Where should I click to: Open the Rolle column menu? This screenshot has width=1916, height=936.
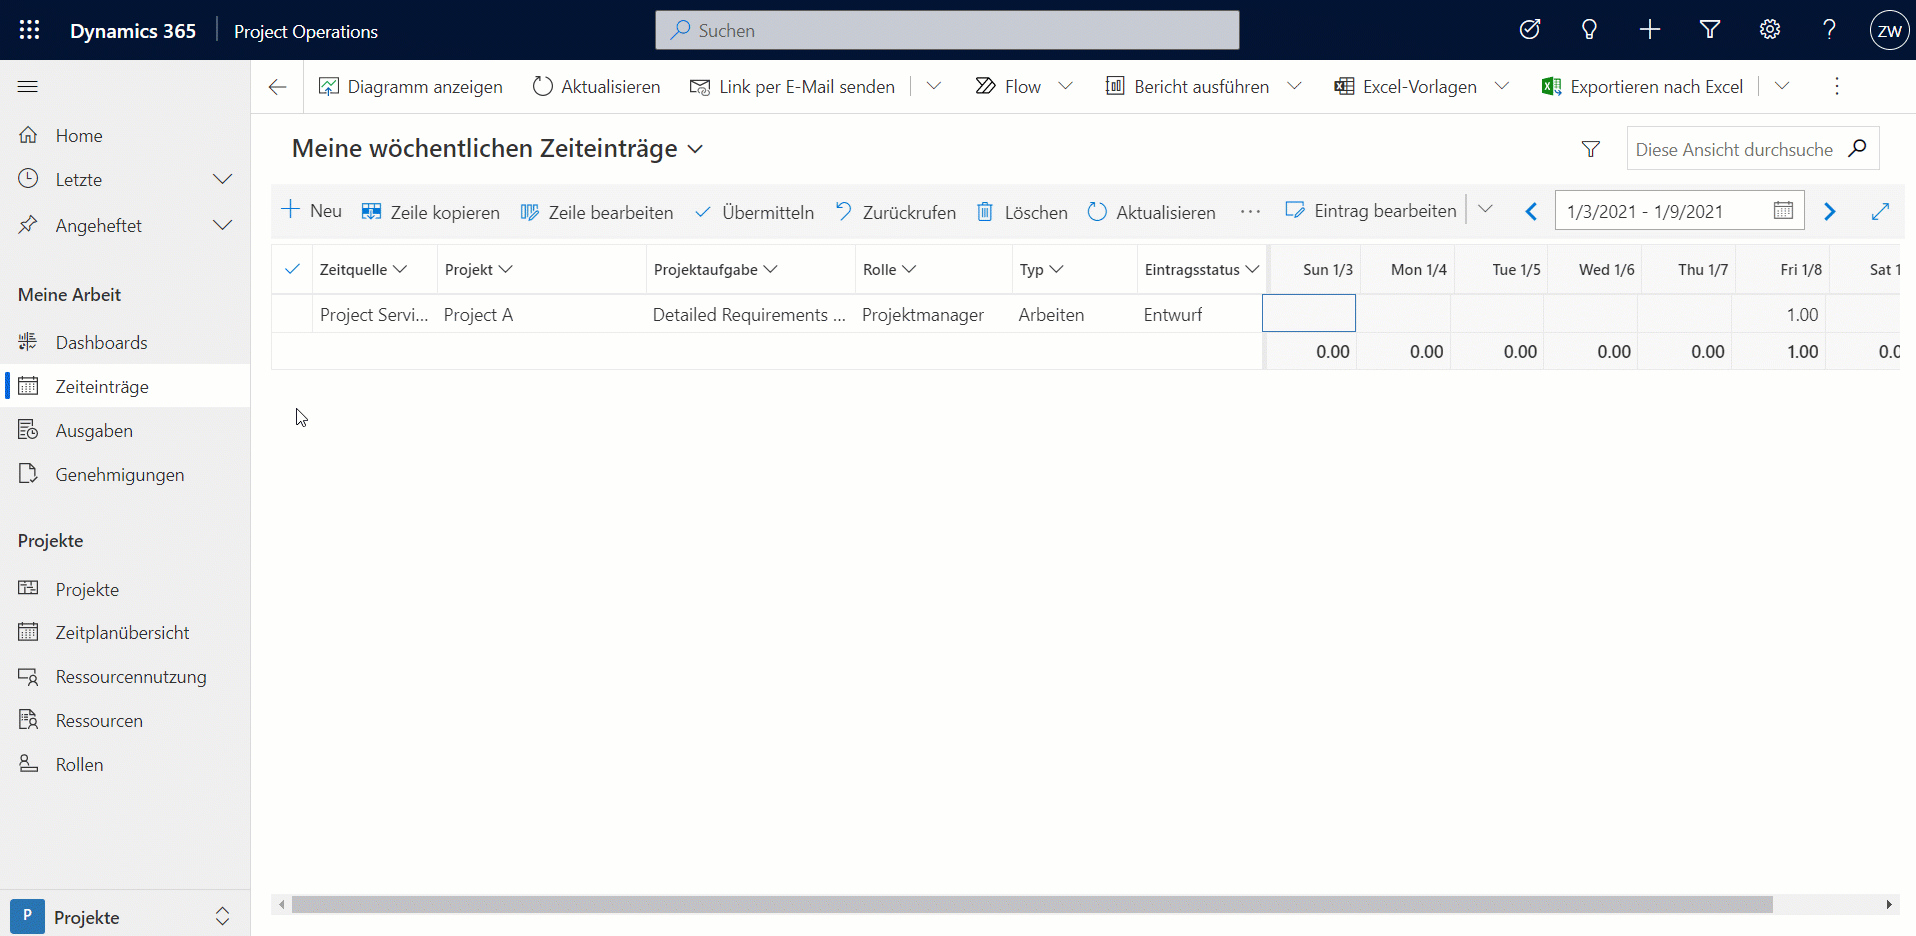pos(890,269)
